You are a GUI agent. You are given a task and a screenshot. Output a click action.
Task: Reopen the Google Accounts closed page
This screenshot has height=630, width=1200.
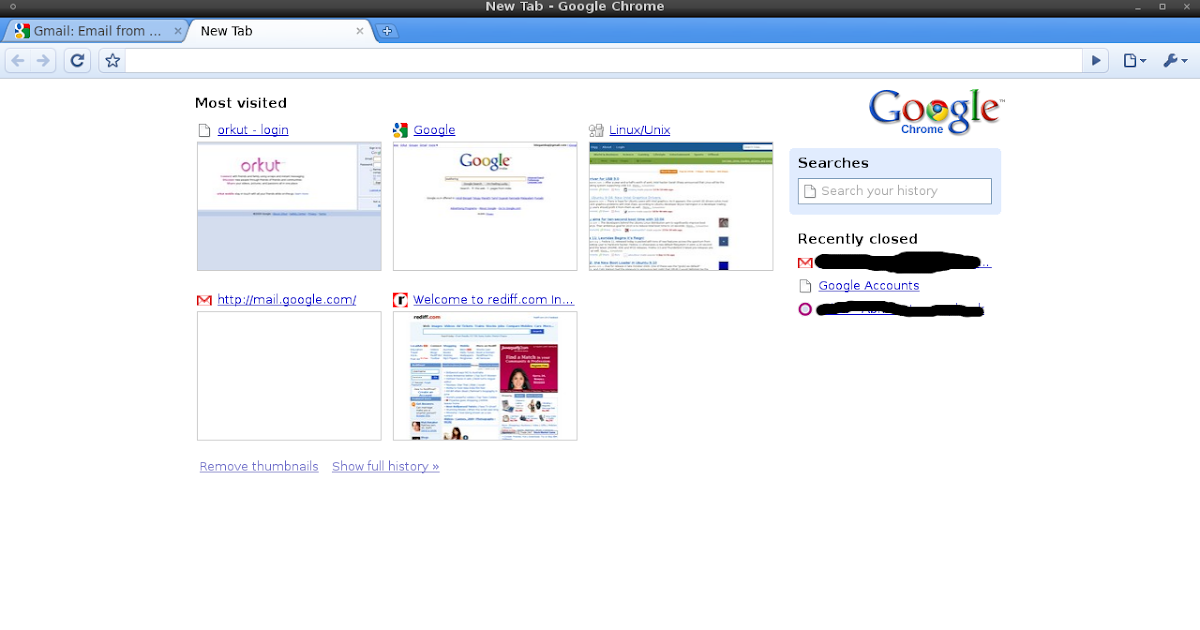(869, 286)
